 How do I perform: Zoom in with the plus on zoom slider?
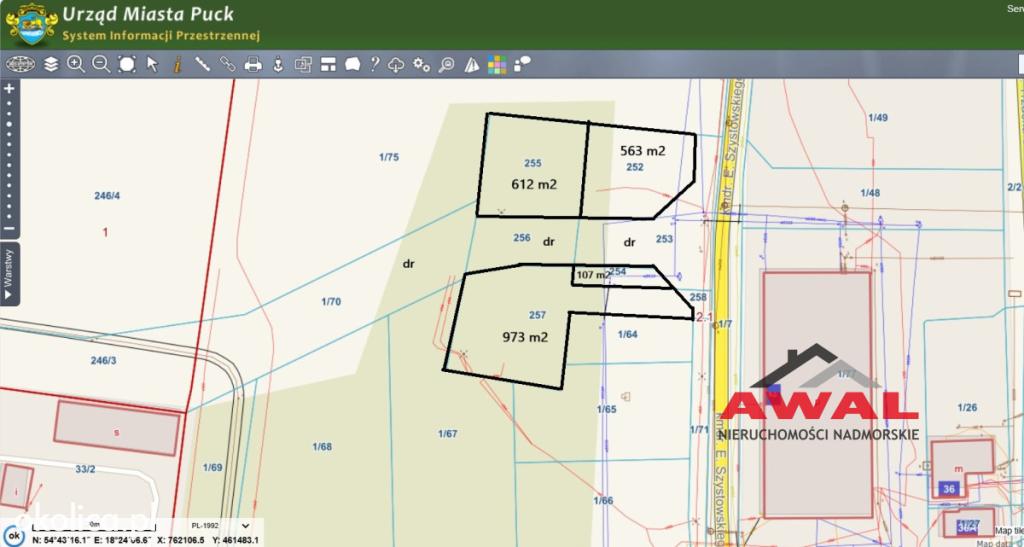tap(9, 88)
